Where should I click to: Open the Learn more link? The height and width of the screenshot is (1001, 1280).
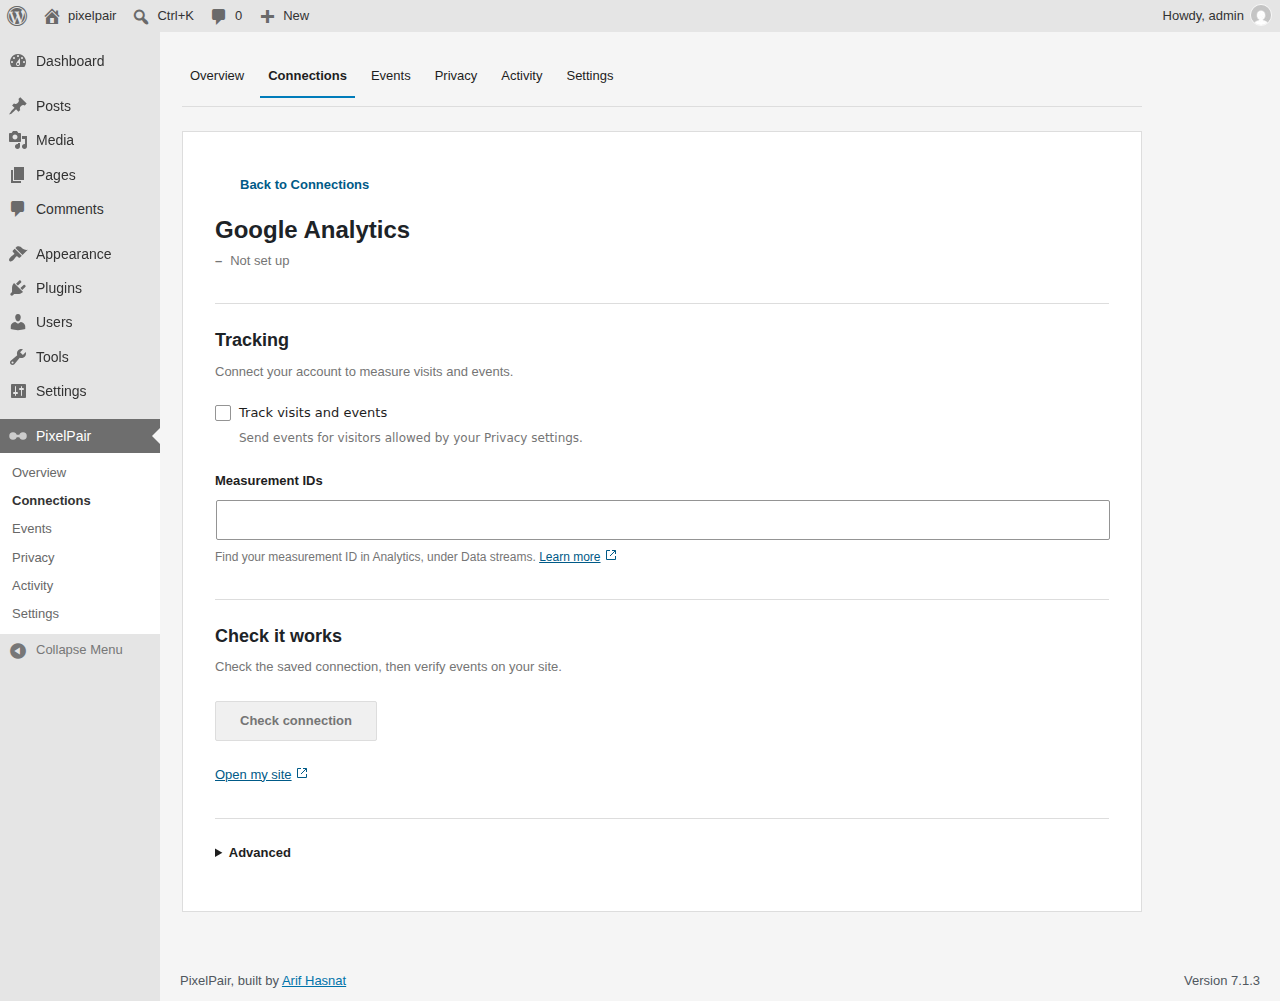(570, 557)
